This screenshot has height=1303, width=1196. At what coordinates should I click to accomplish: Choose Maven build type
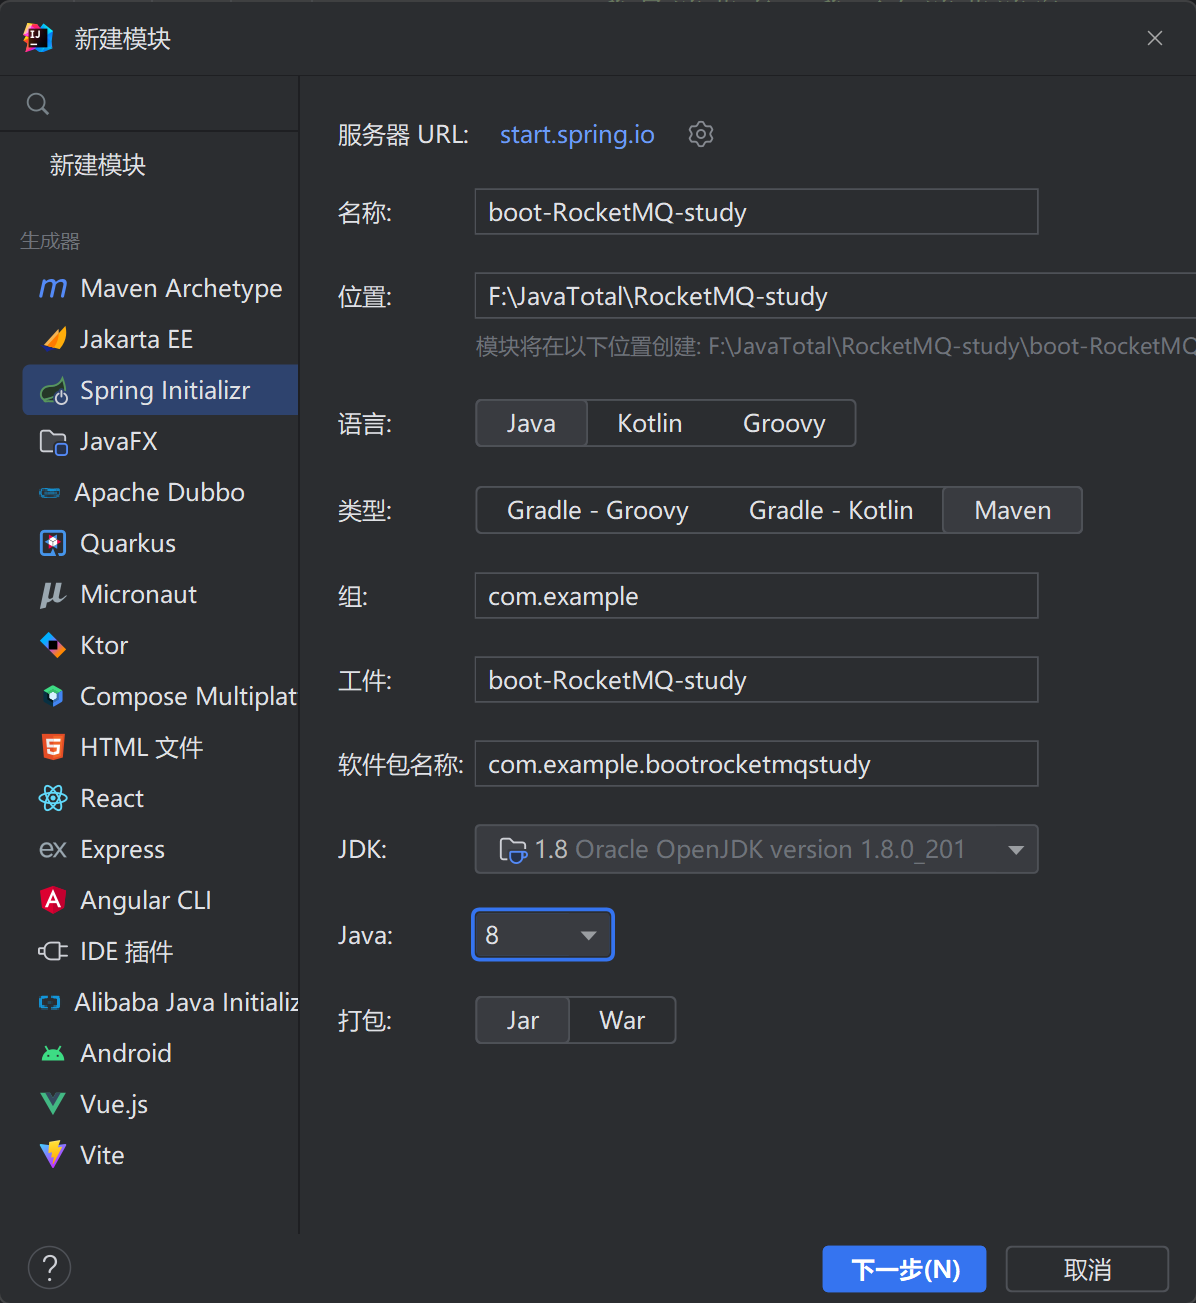point(1013,510)
